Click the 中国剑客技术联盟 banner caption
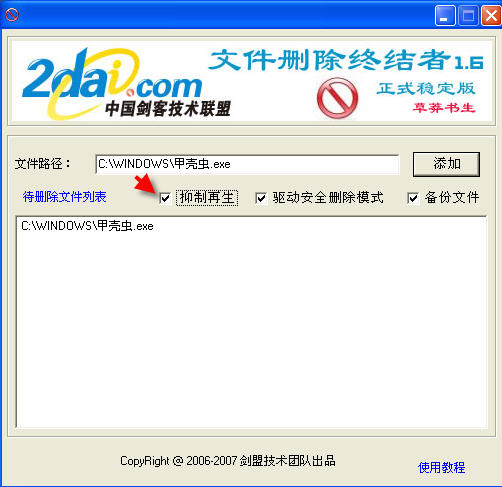 pos(168,109)
